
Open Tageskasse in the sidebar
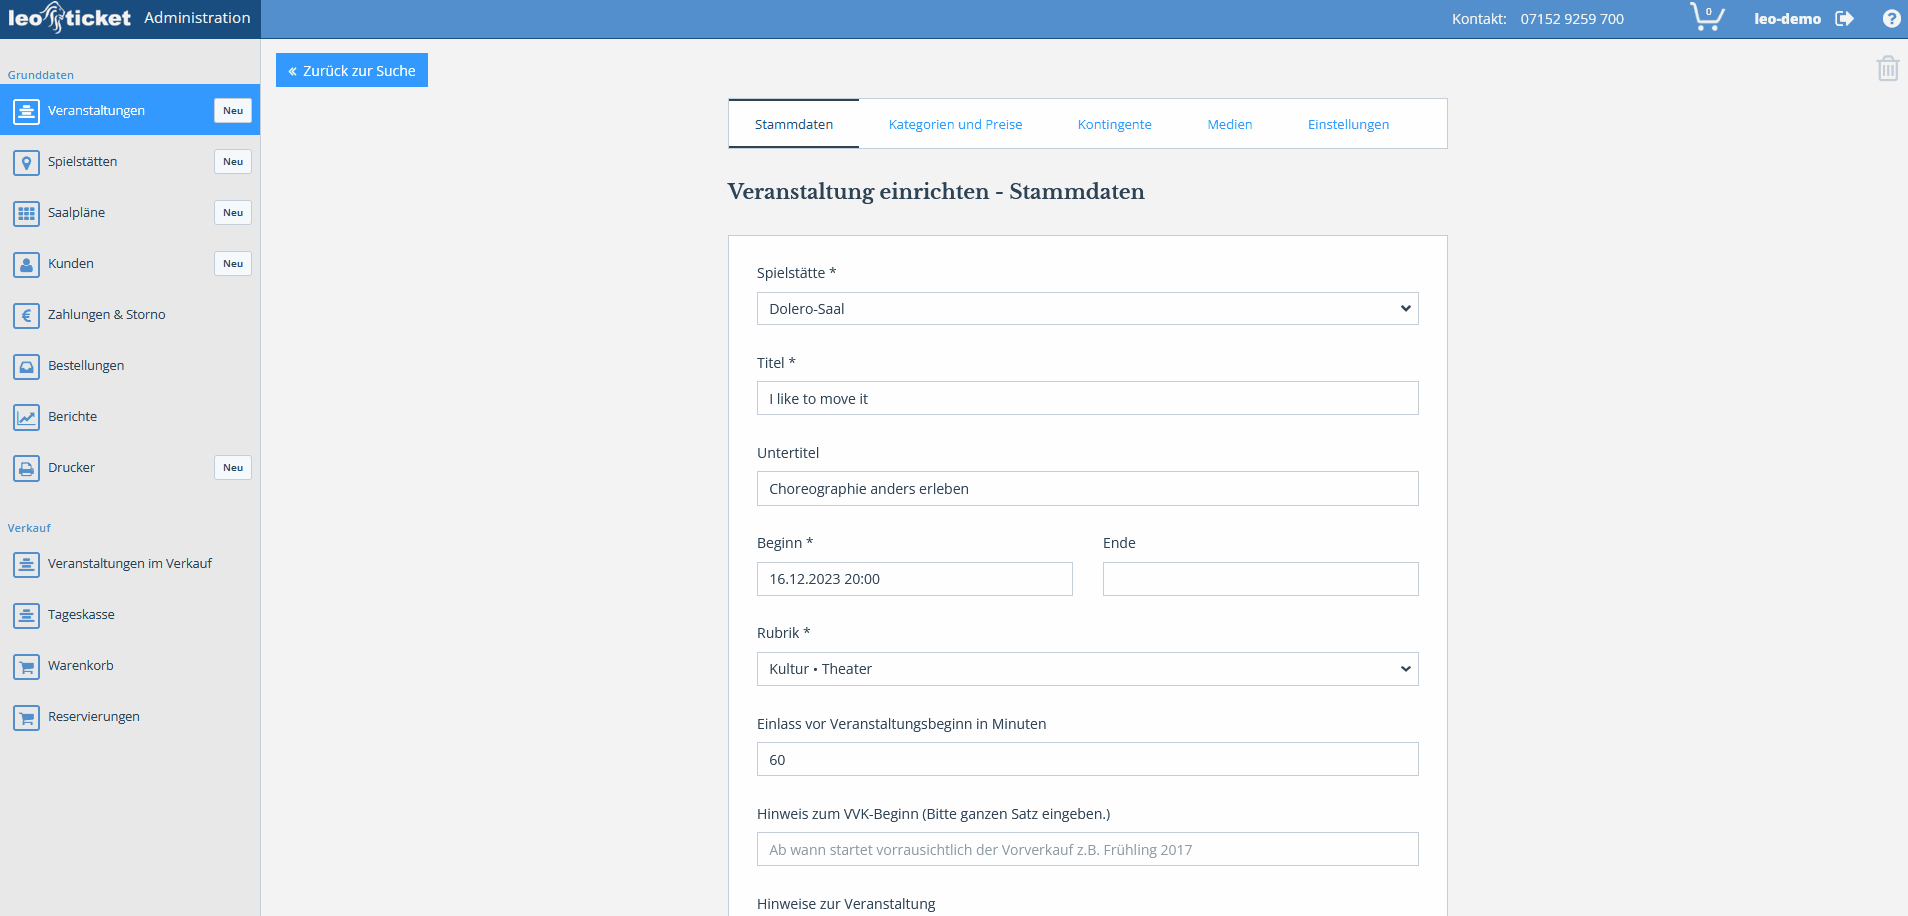pos(81,615)
